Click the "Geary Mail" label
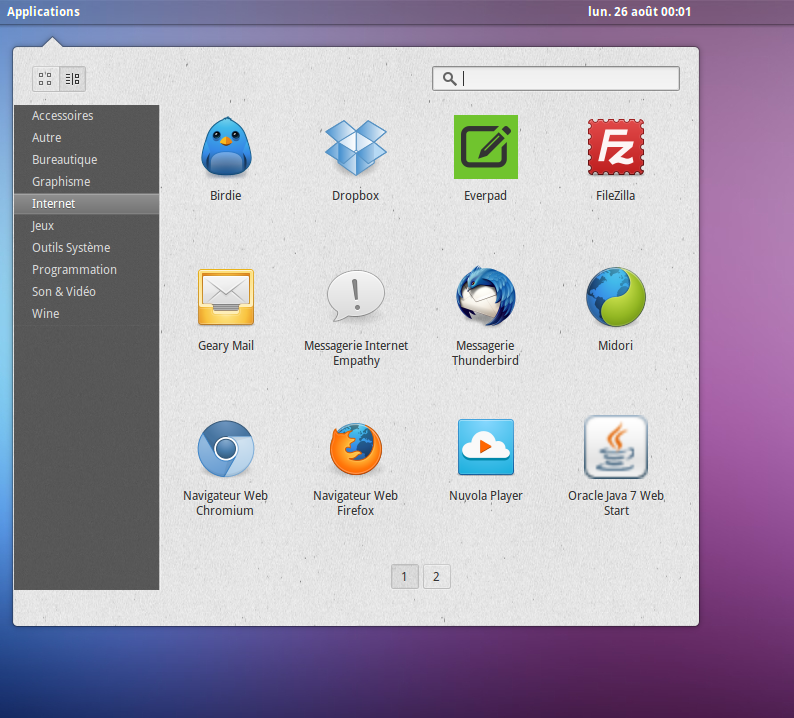The image size is (794, 718). (226, 346)
